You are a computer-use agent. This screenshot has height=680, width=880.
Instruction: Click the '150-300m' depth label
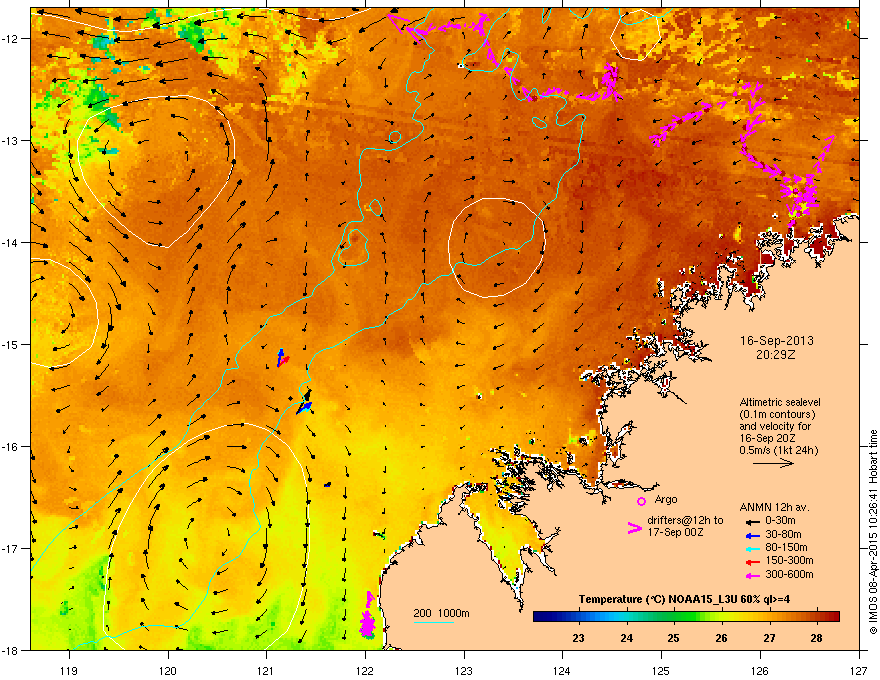(789, 560)
